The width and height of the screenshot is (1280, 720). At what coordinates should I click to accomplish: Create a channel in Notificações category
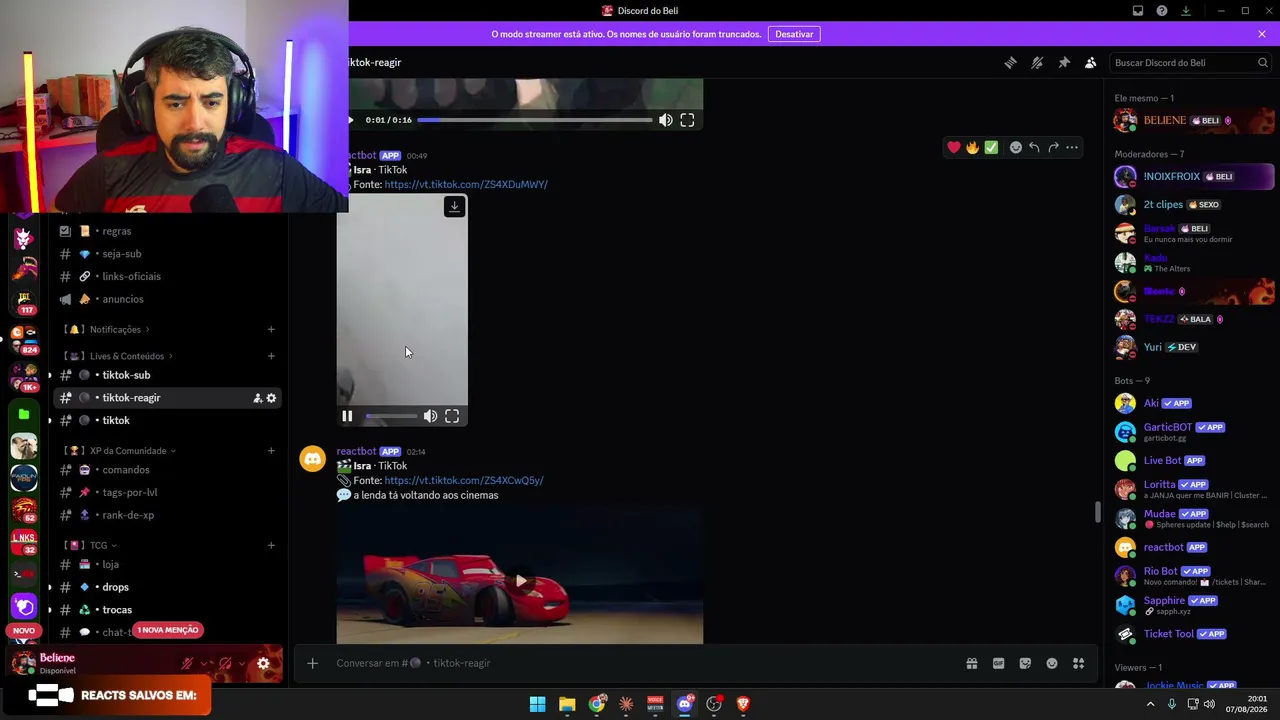(271, 330)
